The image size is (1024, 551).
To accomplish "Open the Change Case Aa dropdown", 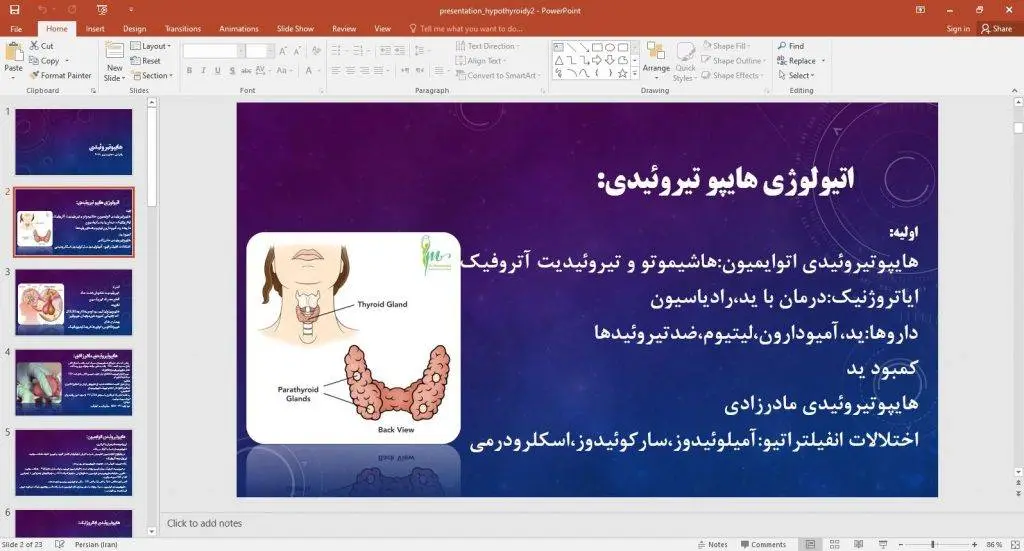I will [284, 71].
